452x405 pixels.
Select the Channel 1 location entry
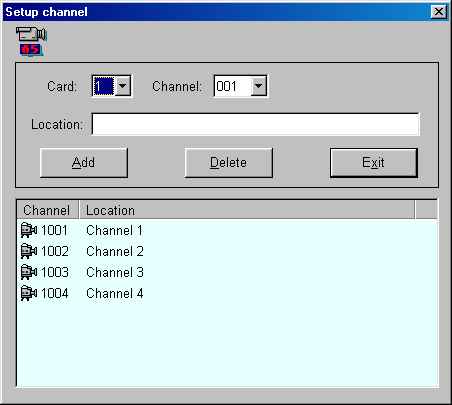pyautogui.click(x=115, y=230)
